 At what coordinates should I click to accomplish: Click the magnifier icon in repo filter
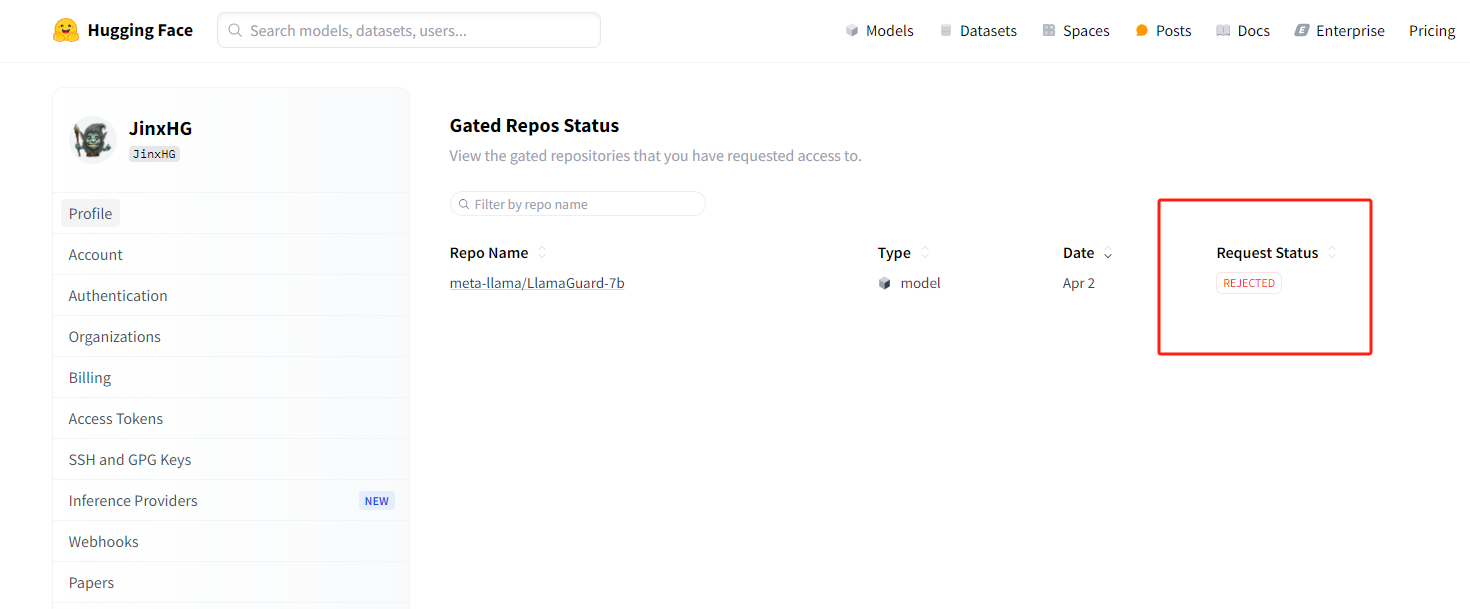pos(464,204)
